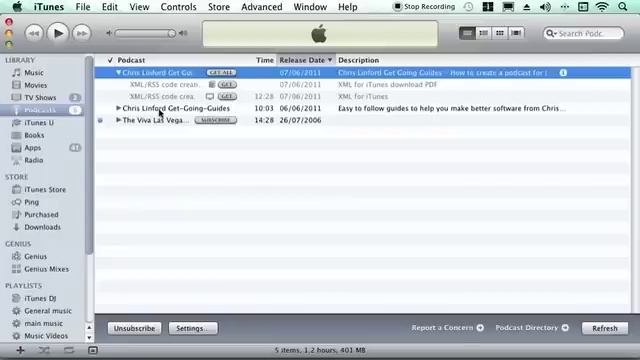Screen dimensions: 640x360
Task: Sort by Podcast column
Action: coord(131,60)
